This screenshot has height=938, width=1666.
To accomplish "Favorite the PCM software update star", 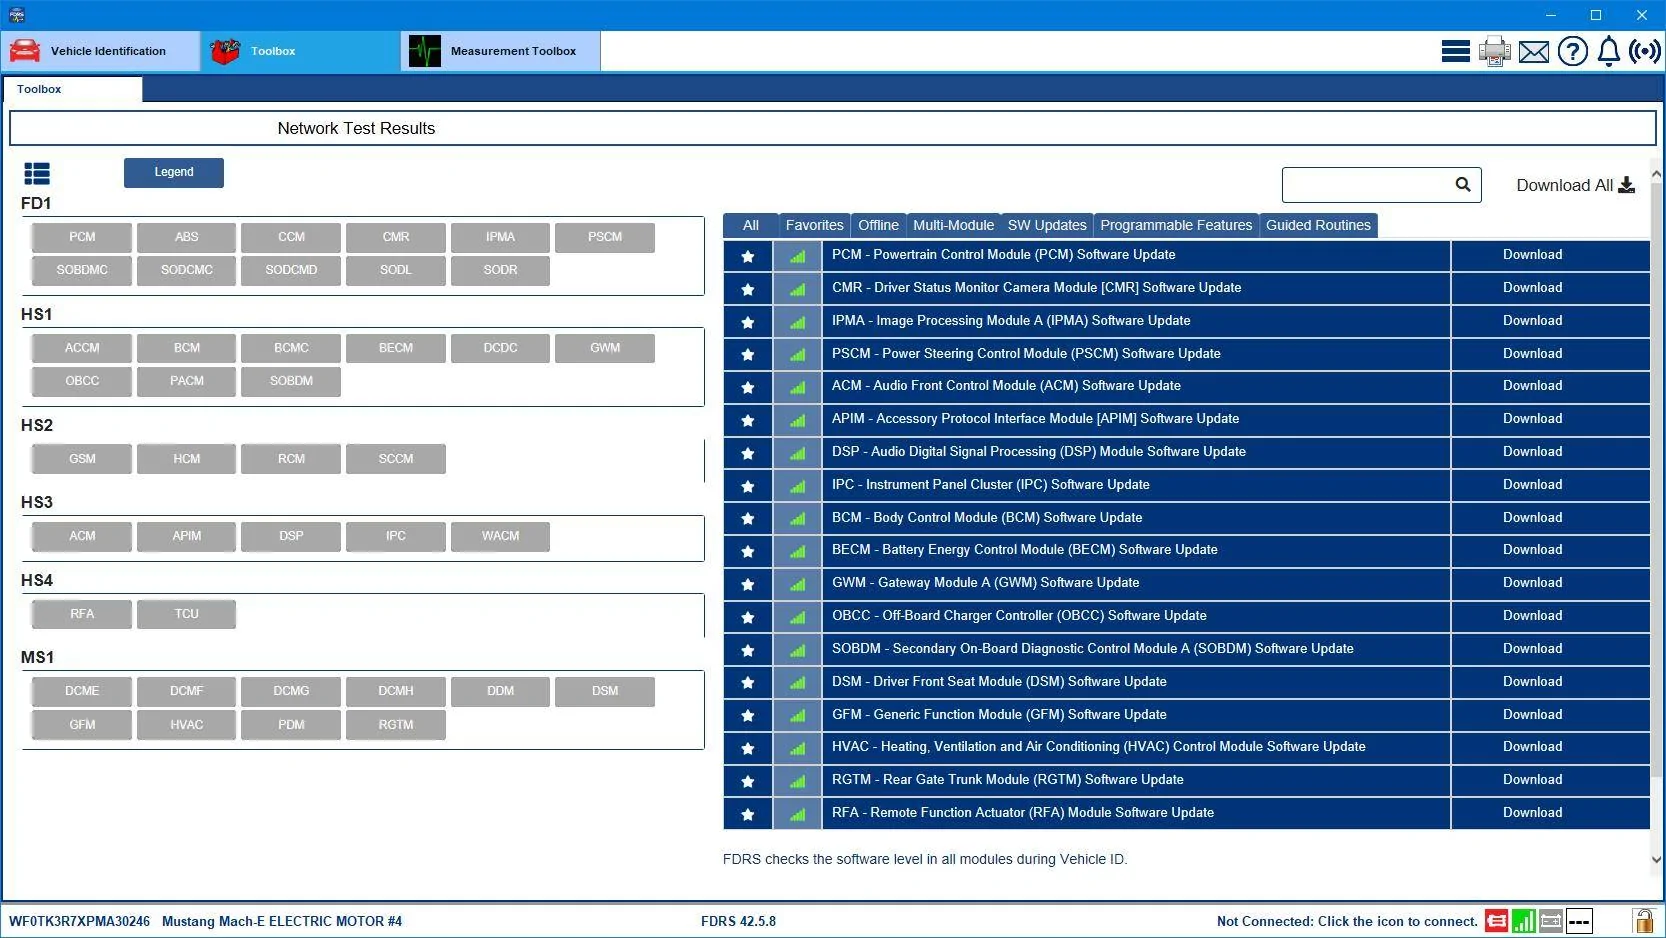I will [x=748, y=256].
